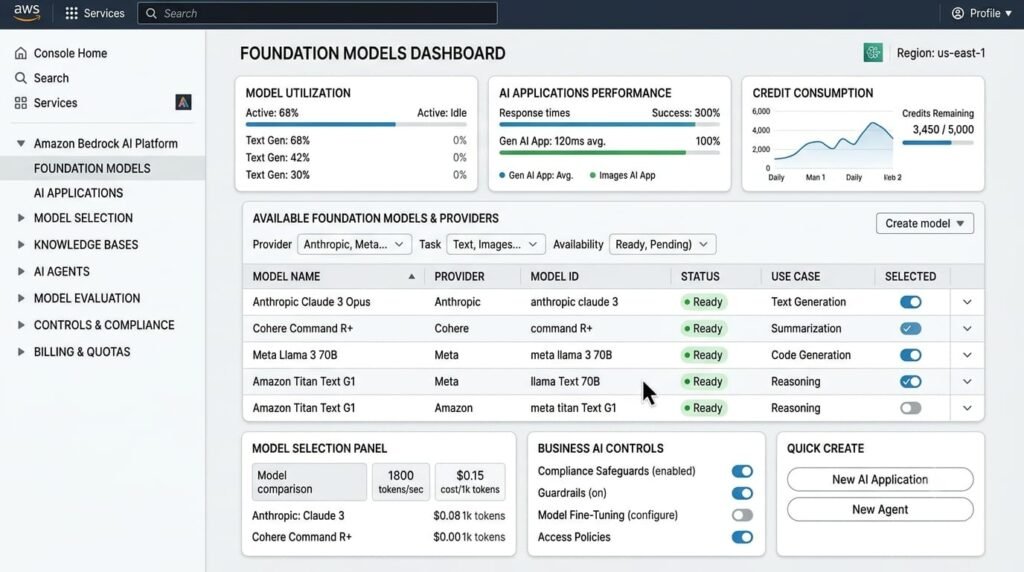The image size is (1024, 572).
Task: Open Foundation Models in sidebar
Action: point(103,168)
